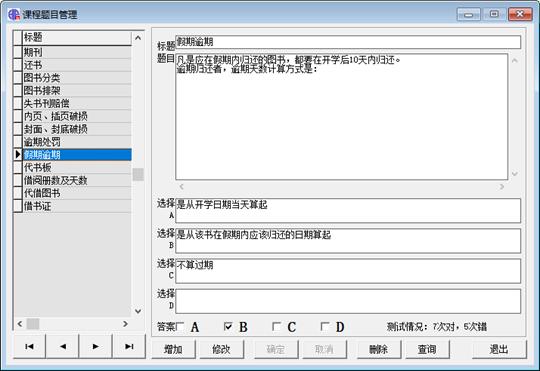The height and width of the screenshot is (371, 540).
Task: Go to previous record arrow button
Action: 62,347
